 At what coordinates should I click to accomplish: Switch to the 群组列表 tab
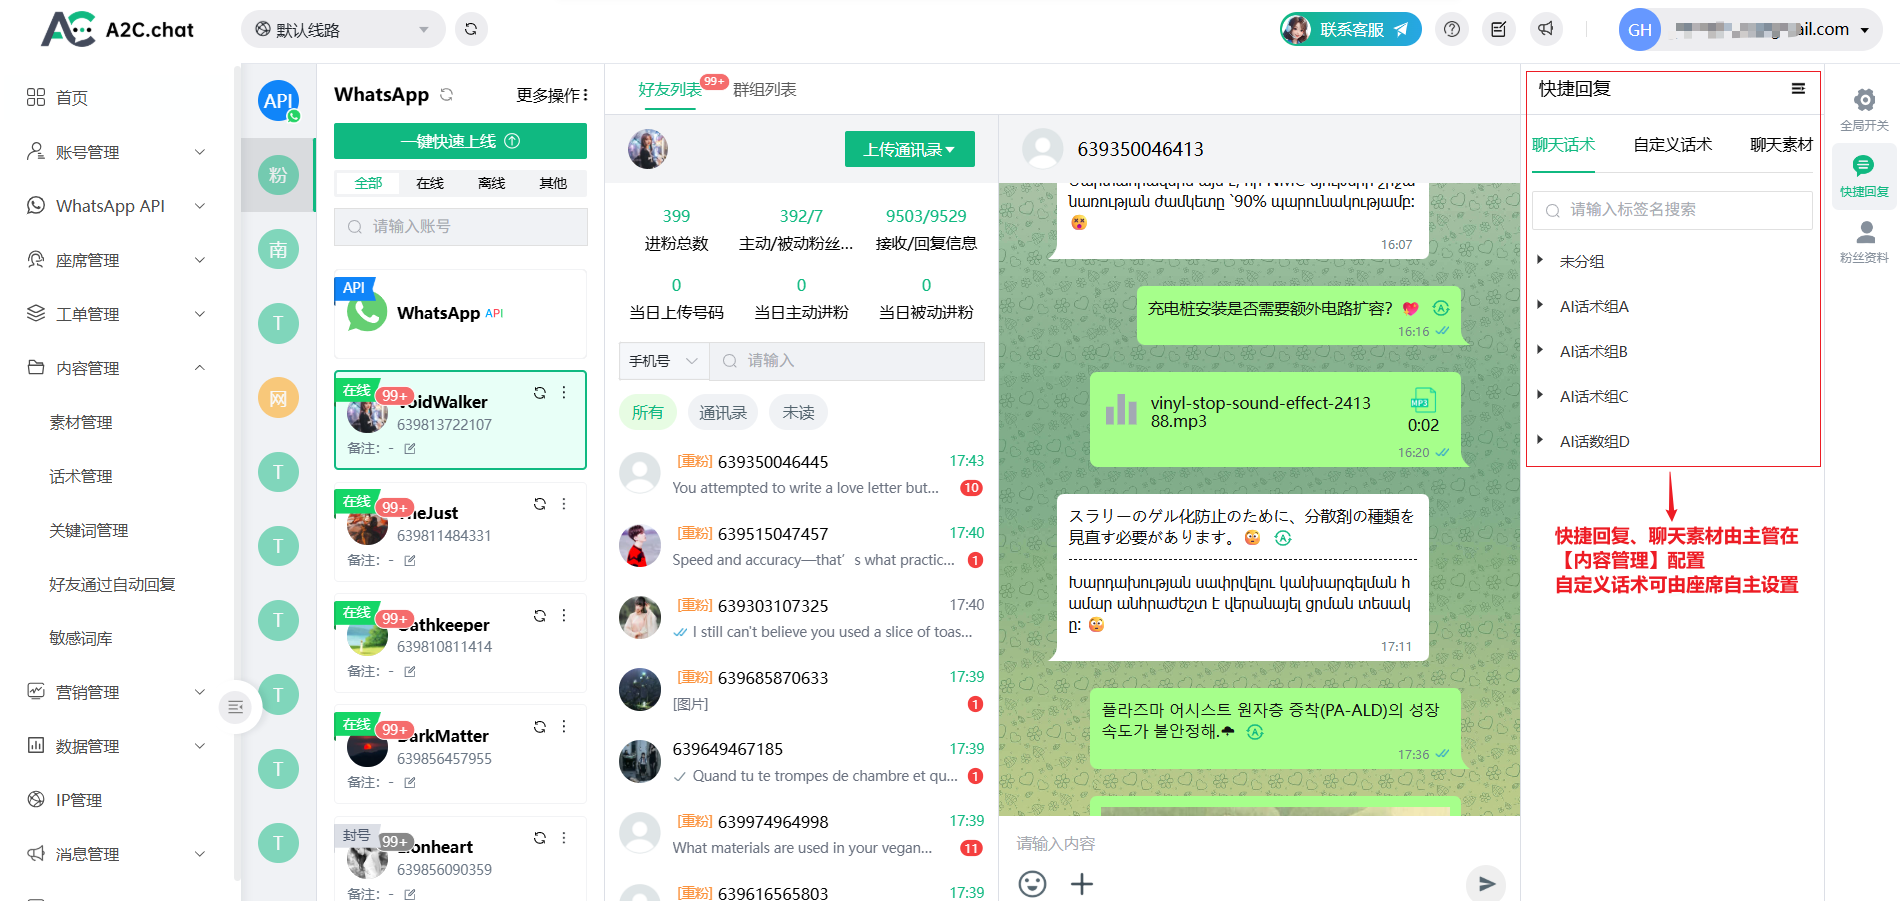(x=765, y=90)
